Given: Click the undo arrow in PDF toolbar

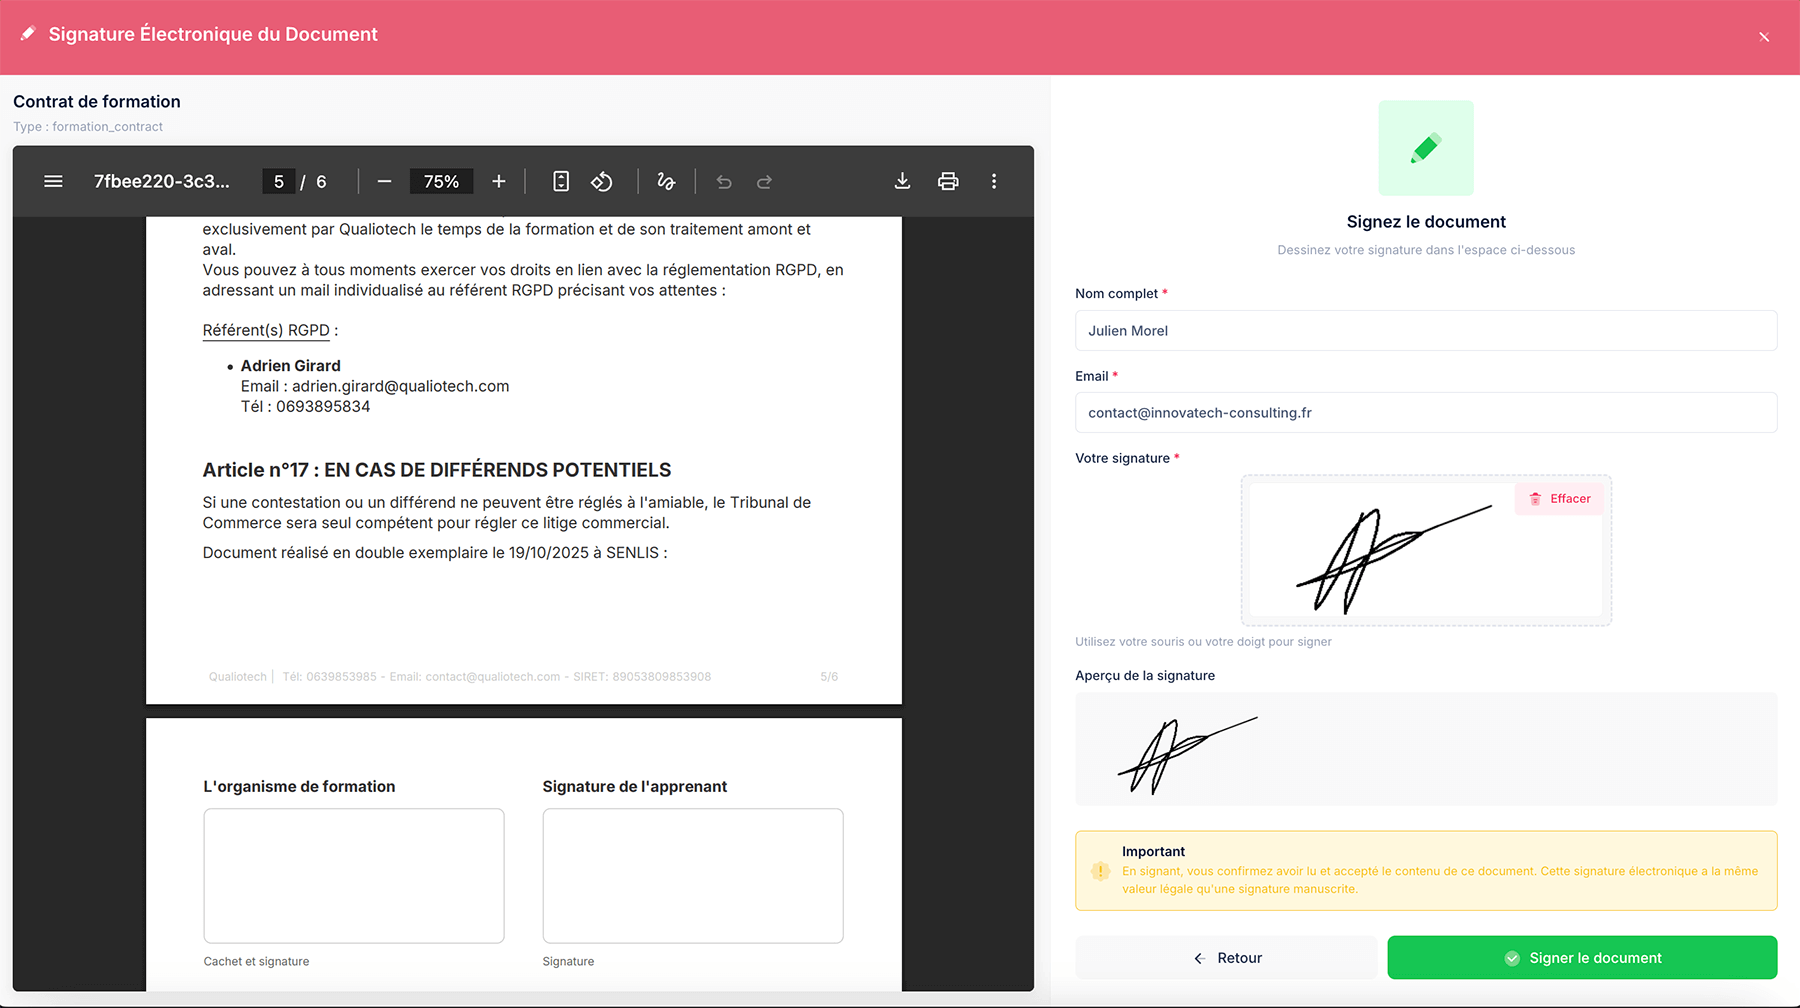Looking at the screenshot, I should (724, 181).
